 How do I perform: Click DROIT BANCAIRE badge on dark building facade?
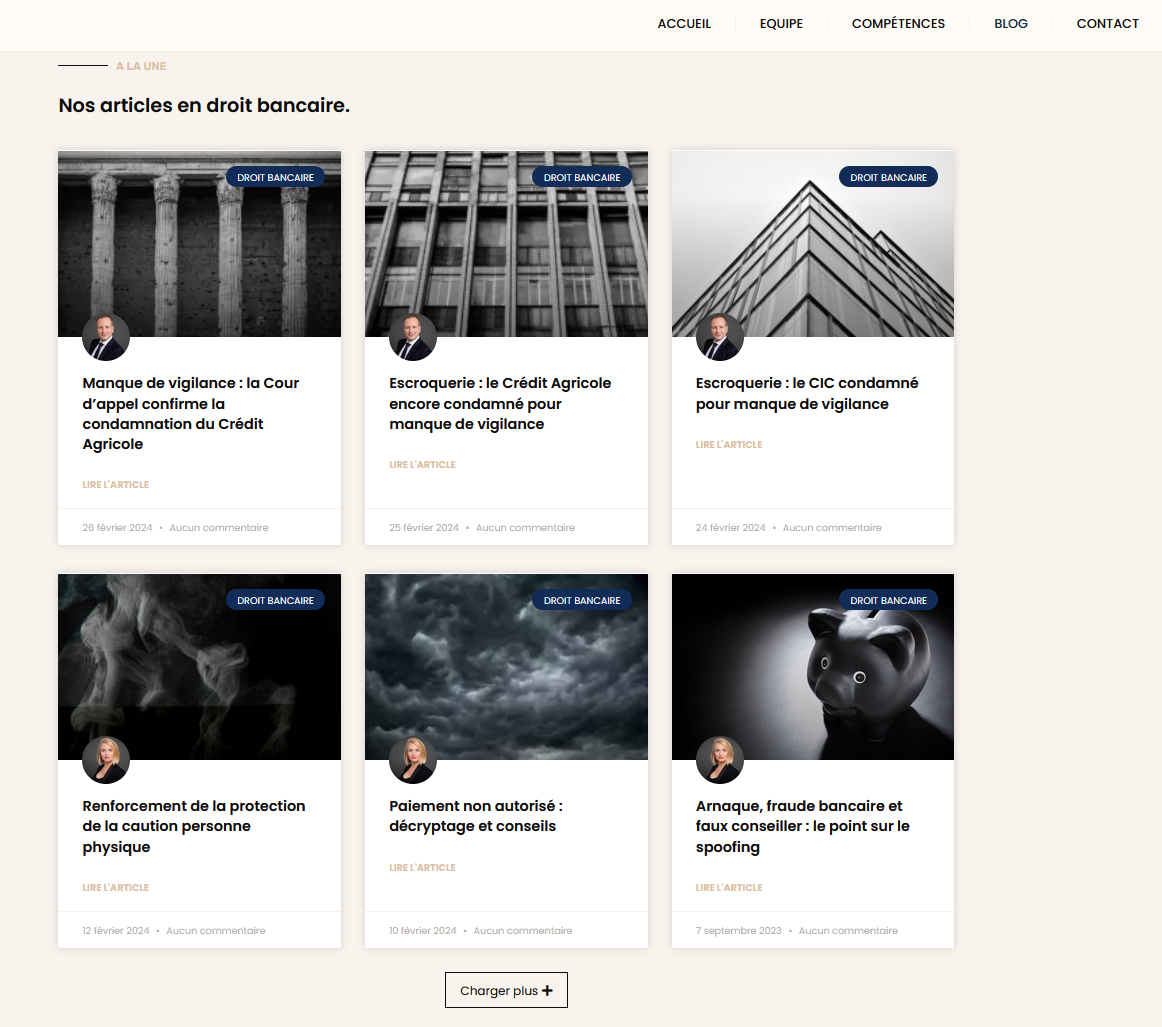pyautogui.click(x=582, y=177)
